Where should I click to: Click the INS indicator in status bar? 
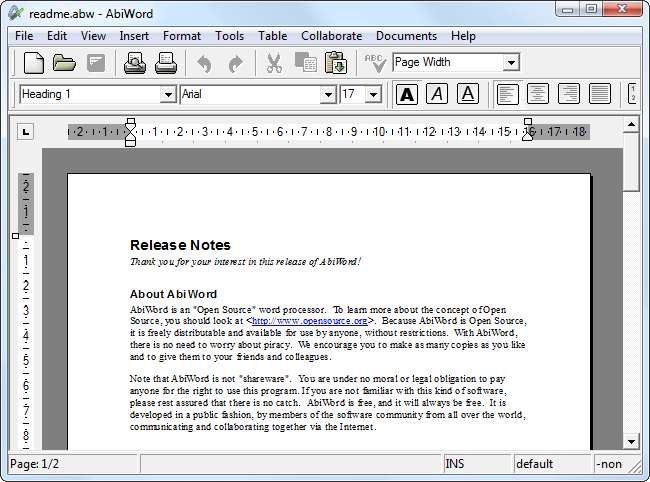click(477, 464)
